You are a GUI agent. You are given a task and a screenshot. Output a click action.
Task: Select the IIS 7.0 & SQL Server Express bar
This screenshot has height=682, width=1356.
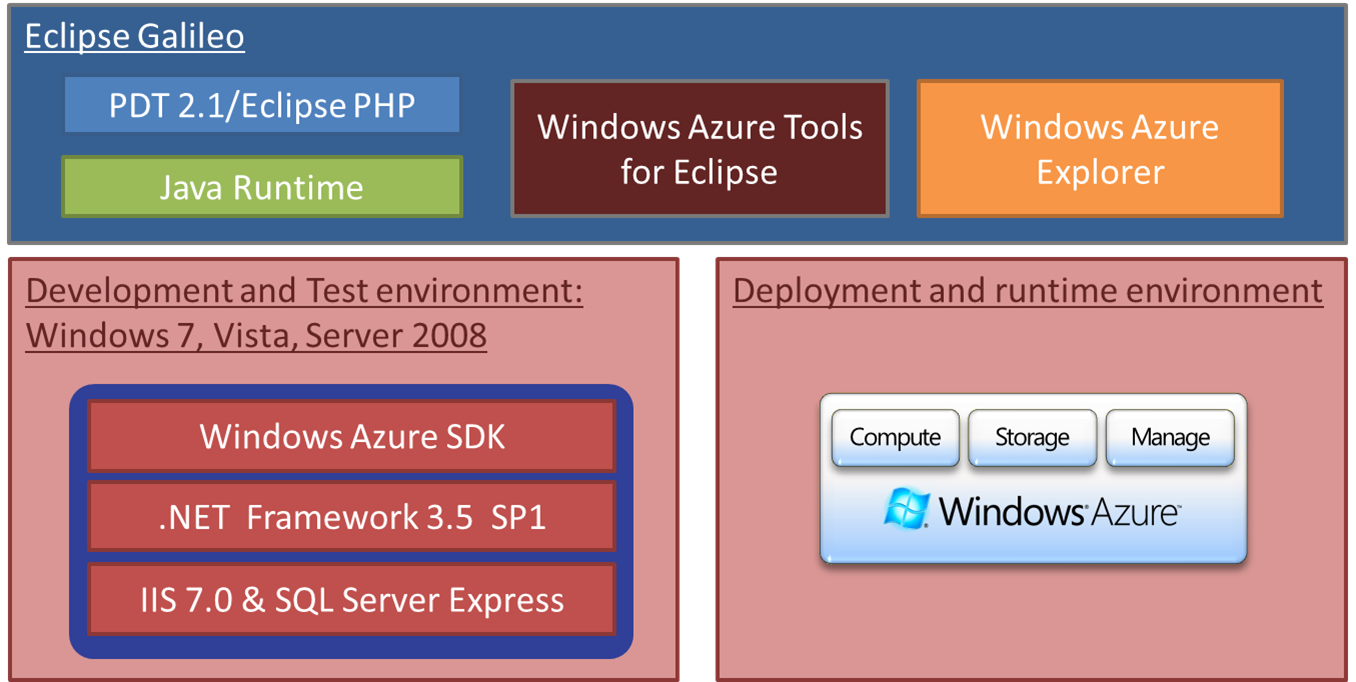(352, 600)
